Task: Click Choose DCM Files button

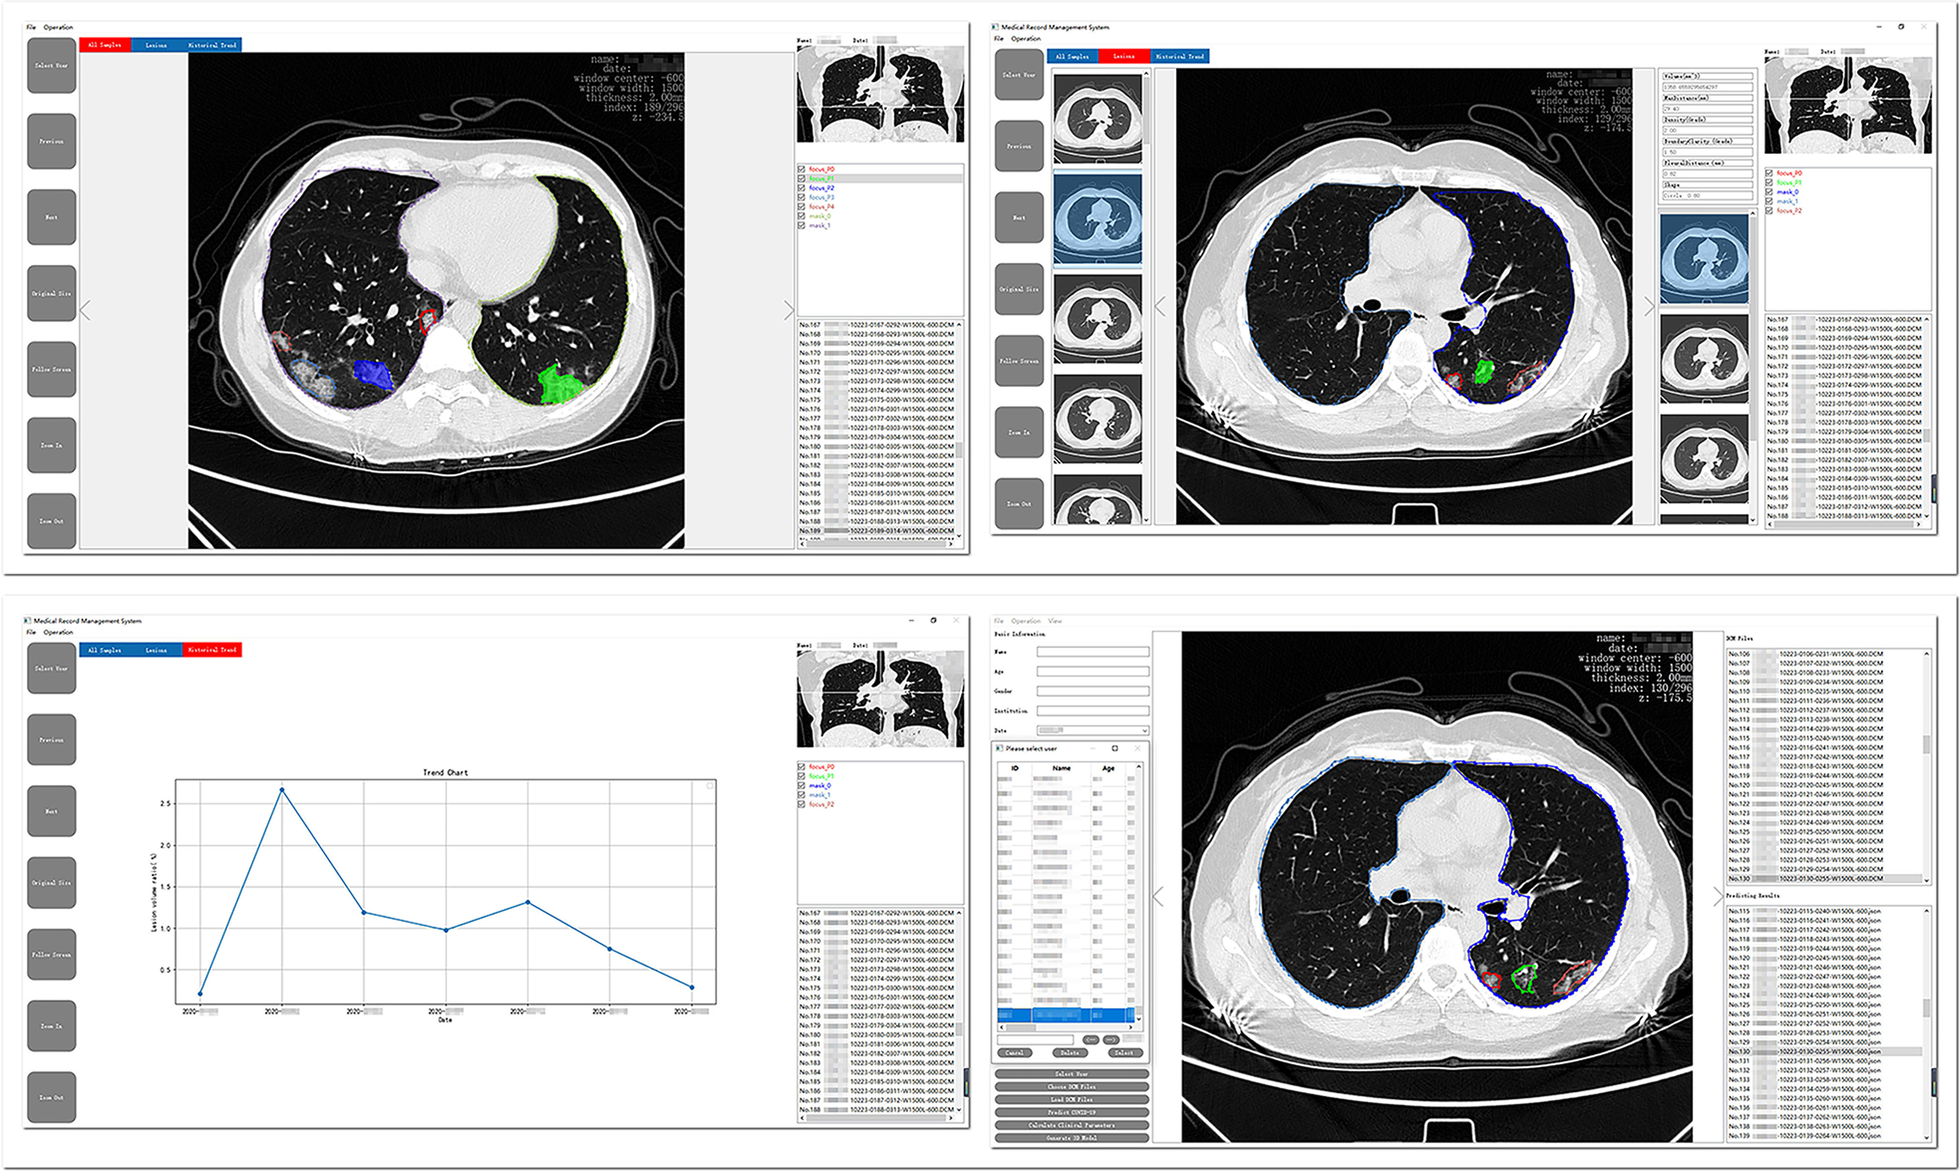Action: pyautogui.click(x=1072, y=1087)
